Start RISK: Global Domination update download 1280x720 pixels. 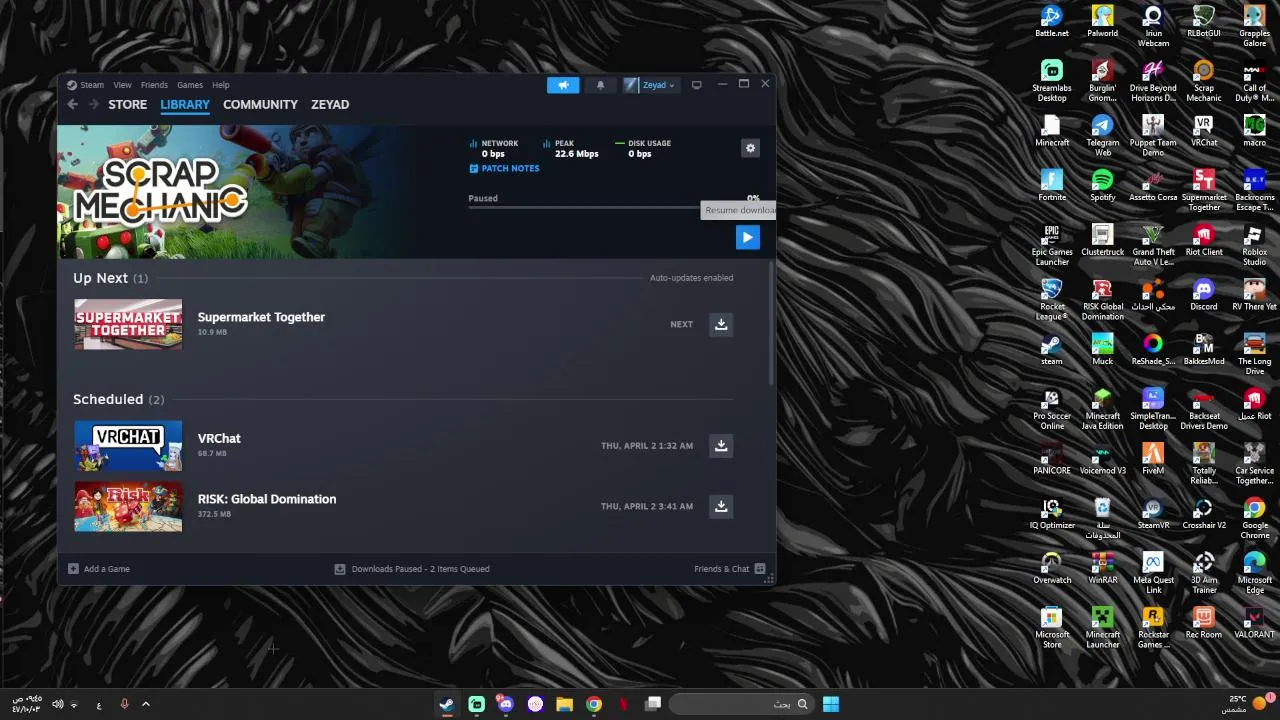[x=721, y=506]
